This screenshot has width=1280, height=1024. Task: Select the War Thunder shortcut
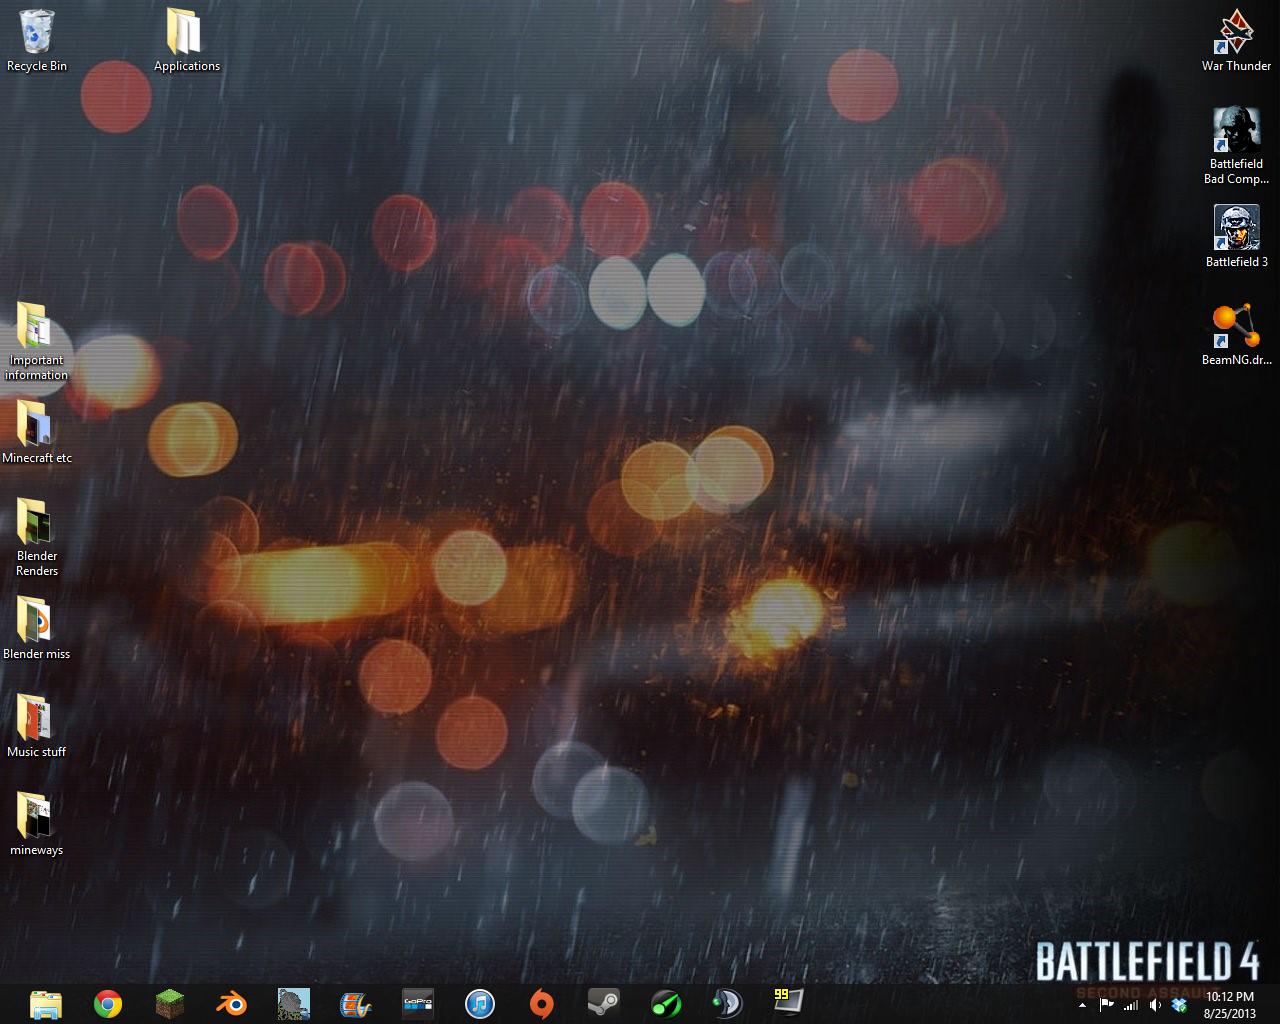pyautogui.click(x=1236, y=41)
